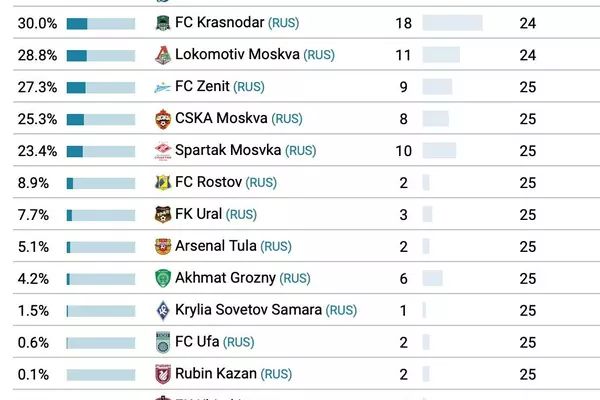The height and width of the screenshot is (400, 600).
Task: Click the Spartak Mosvka diamond logo
Action: point(163,151)
